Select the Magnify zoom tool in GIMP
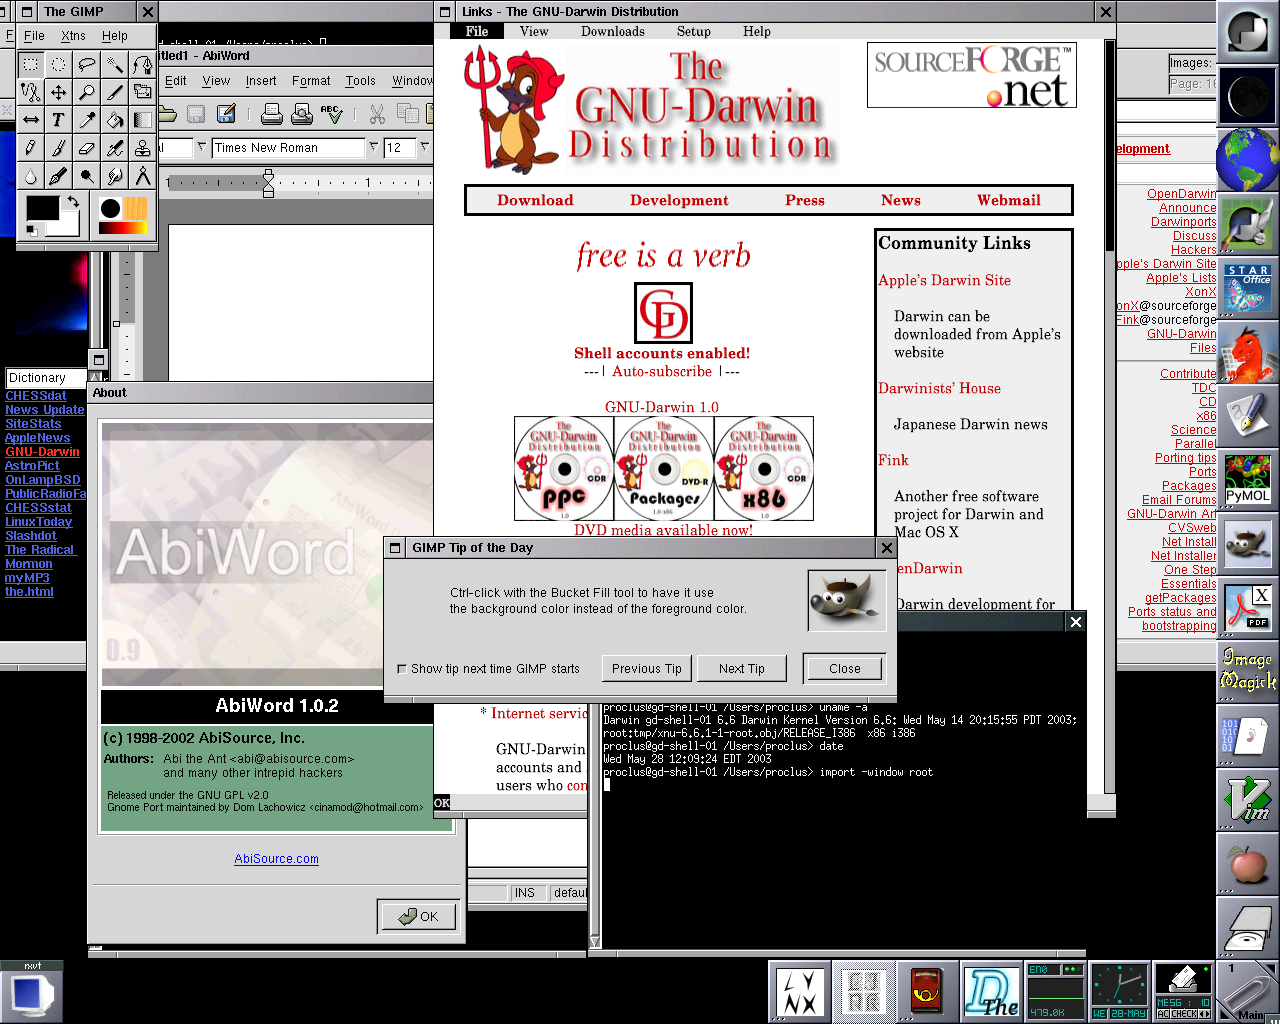Screen dimensions: 1280x1024 (x=87, y=93)
